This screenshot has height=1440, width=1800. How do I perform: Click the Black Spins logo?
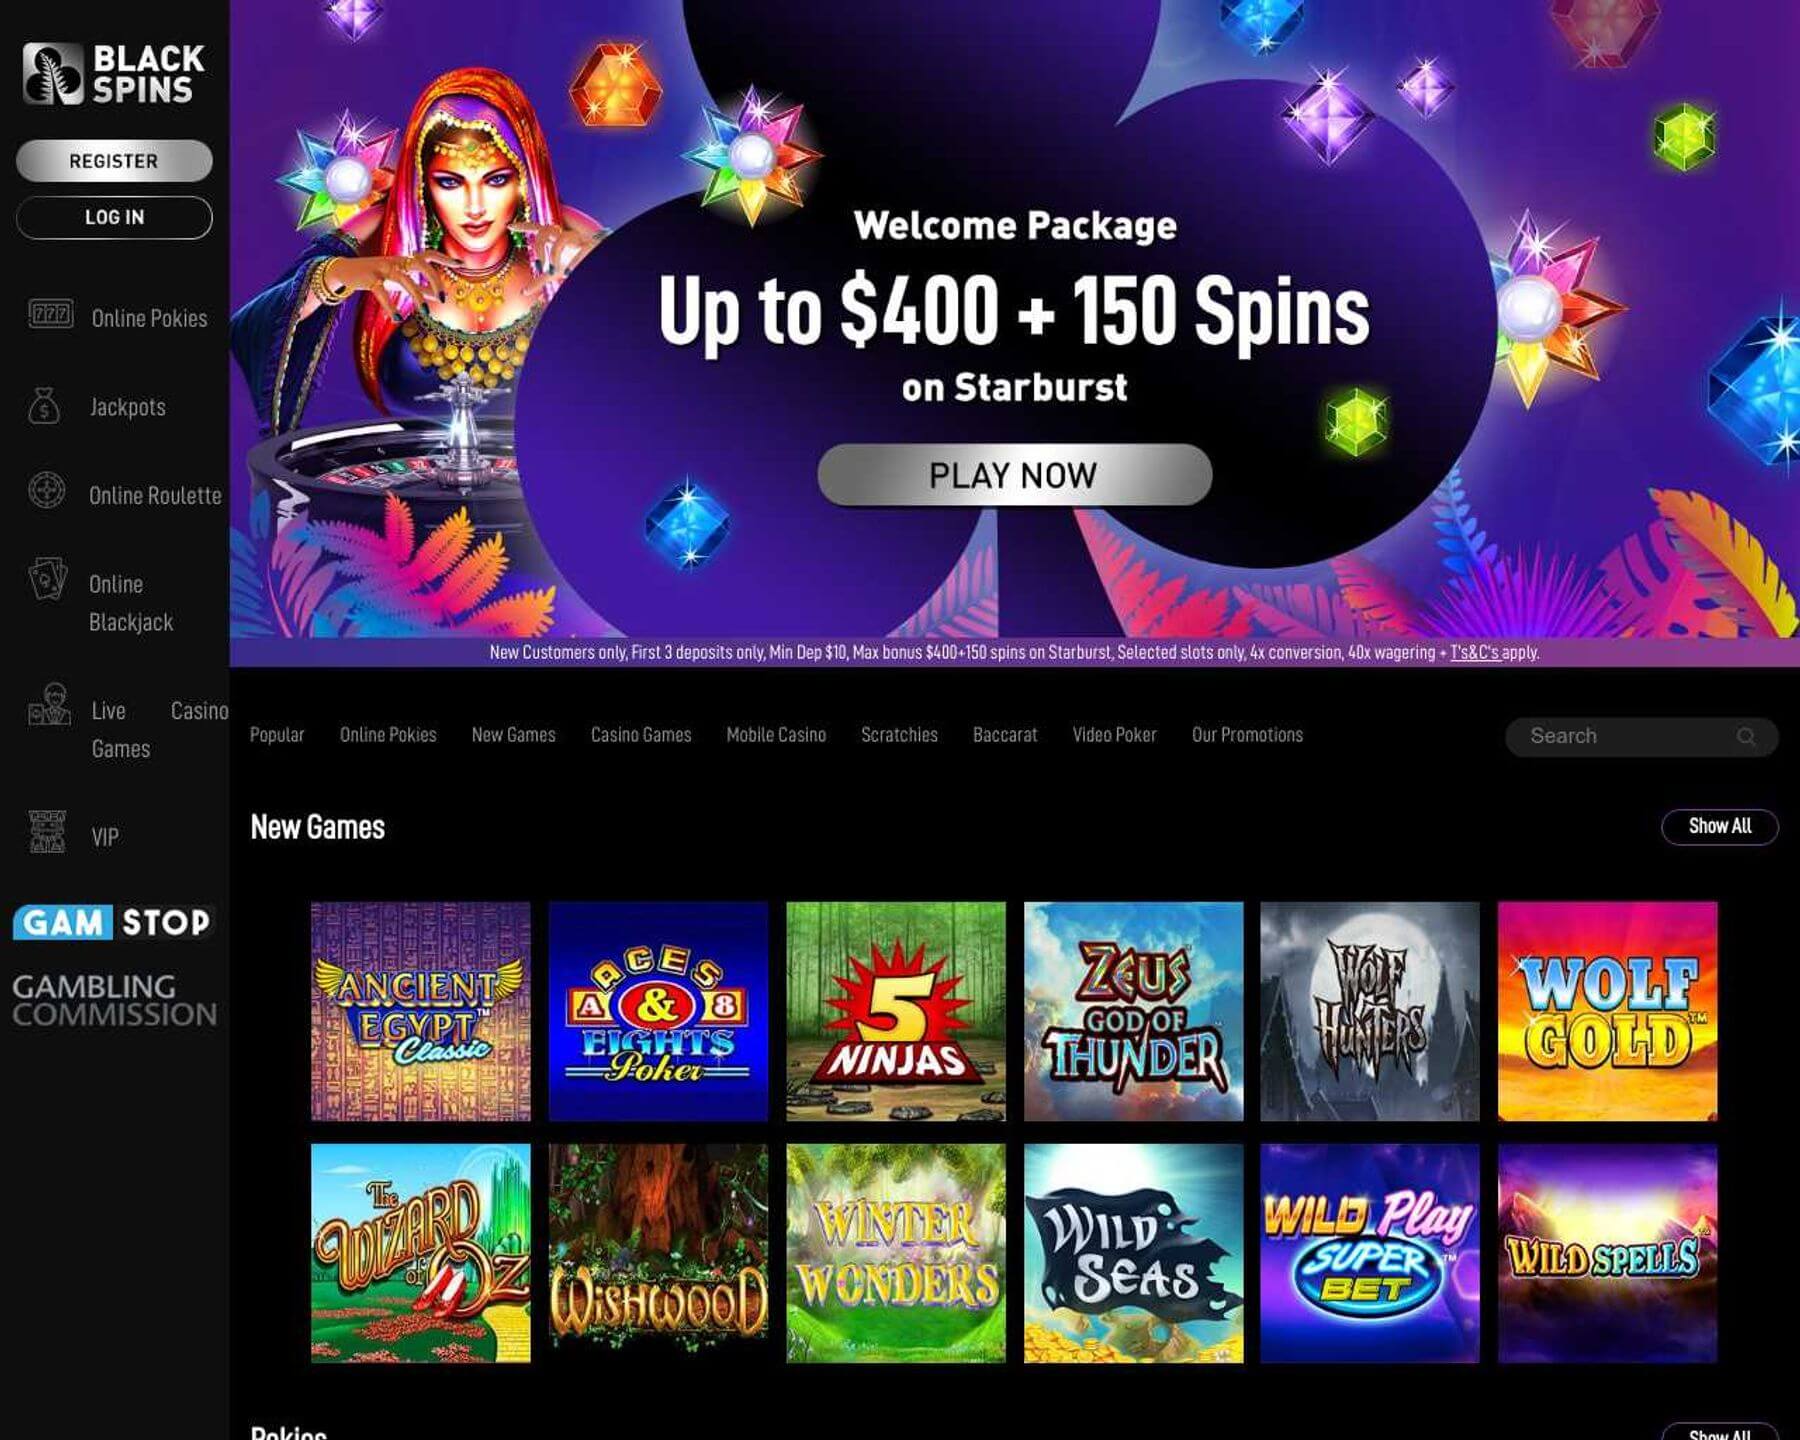point(114,74)
